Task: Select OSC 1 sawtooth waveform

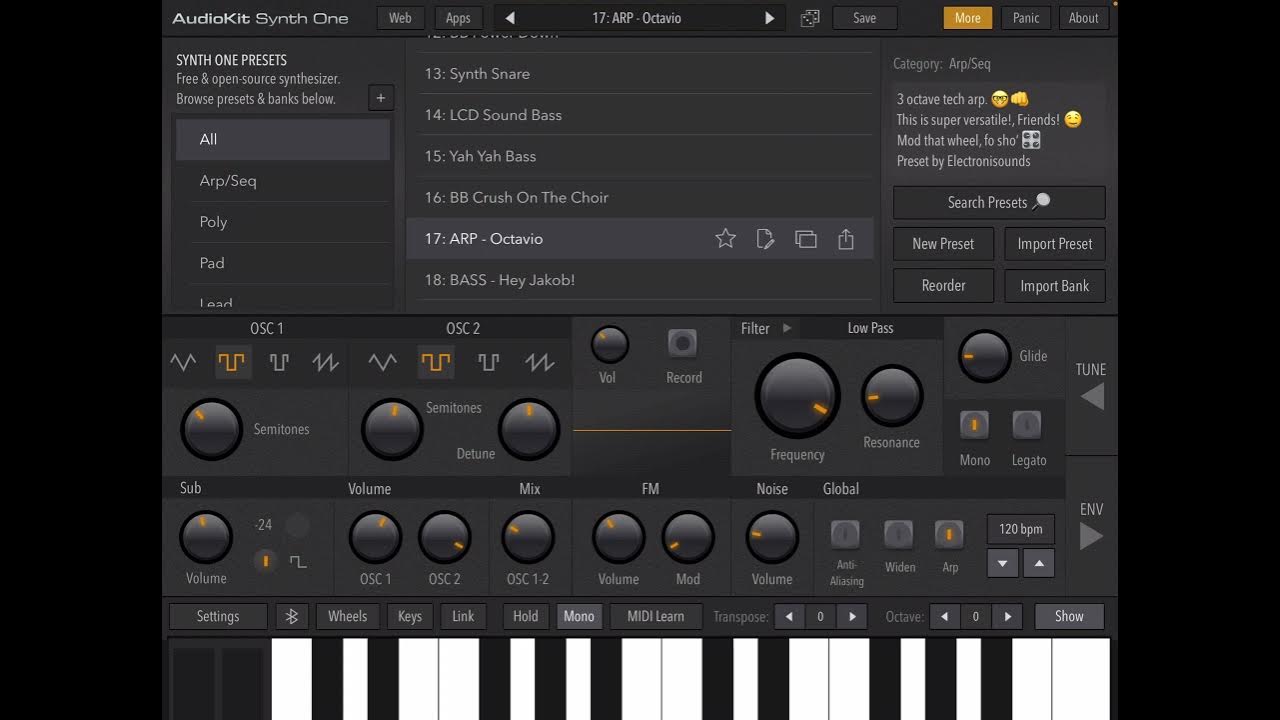Action: point(326,362)
